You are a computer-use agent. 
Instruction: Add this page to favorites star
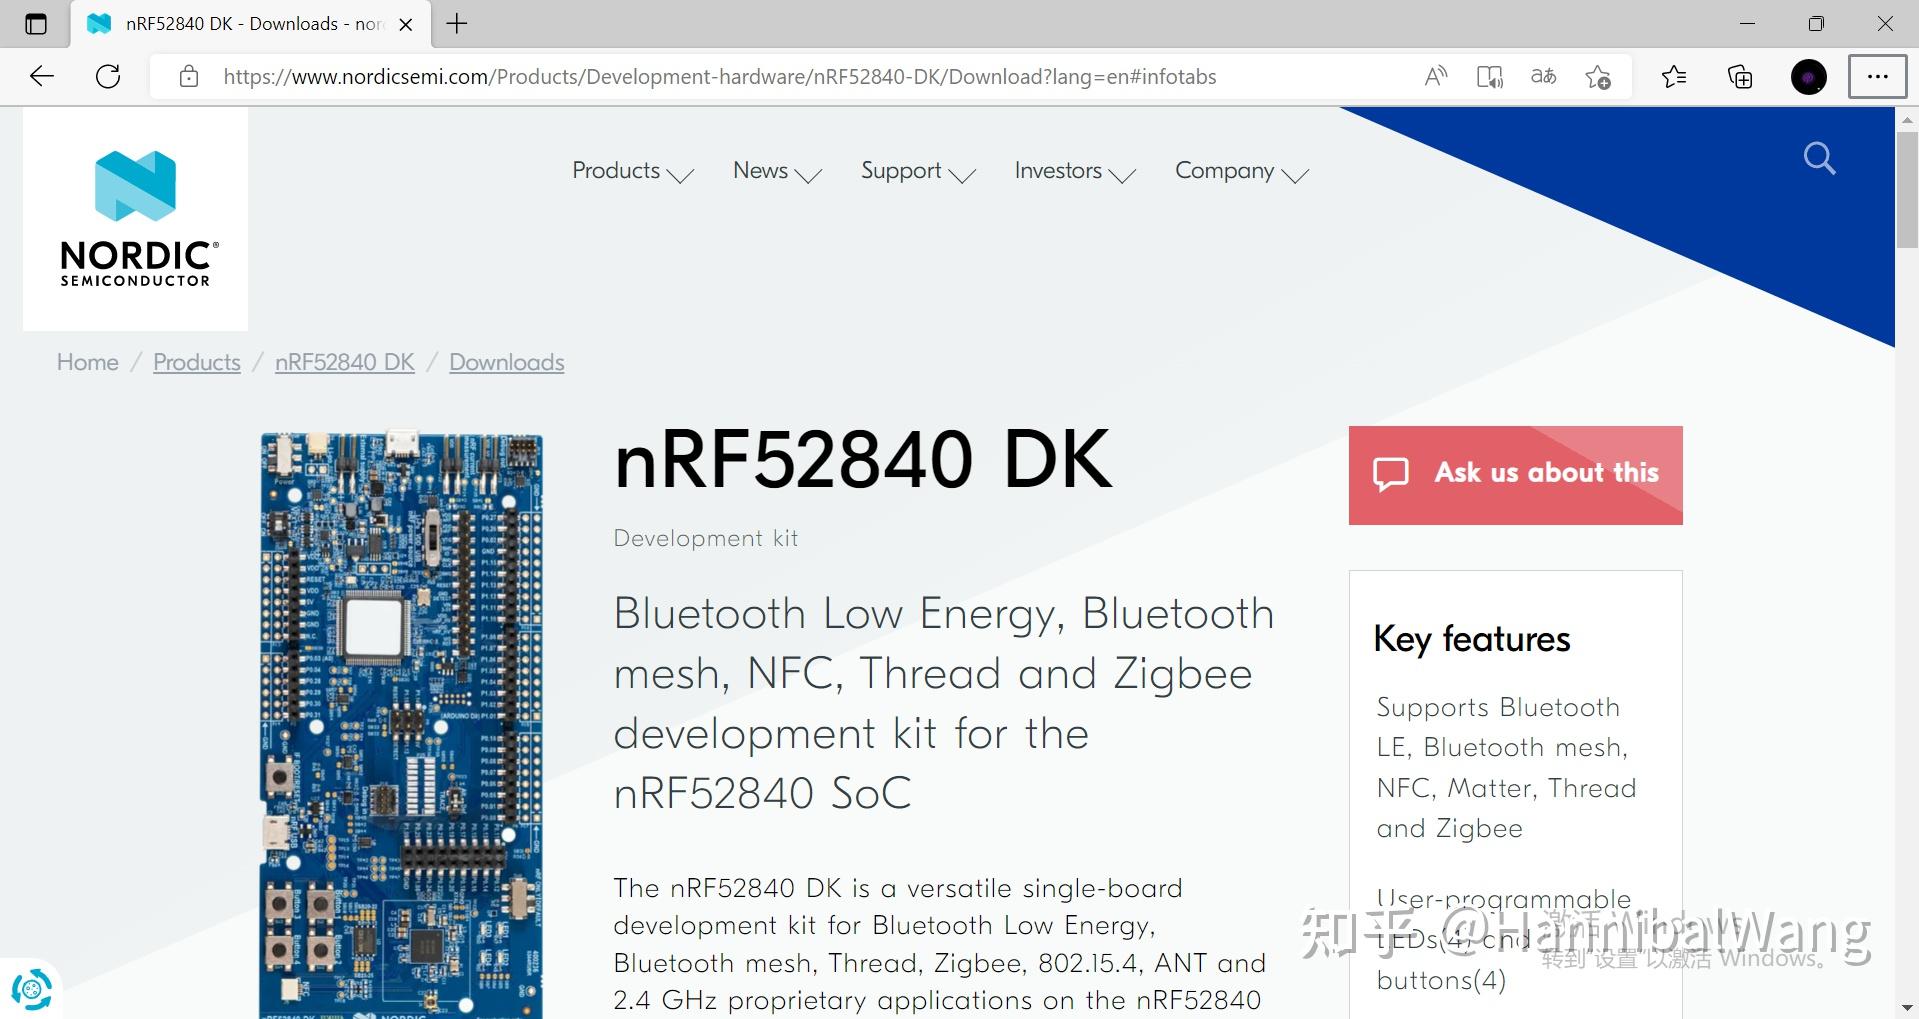(x=1597, y=76)
